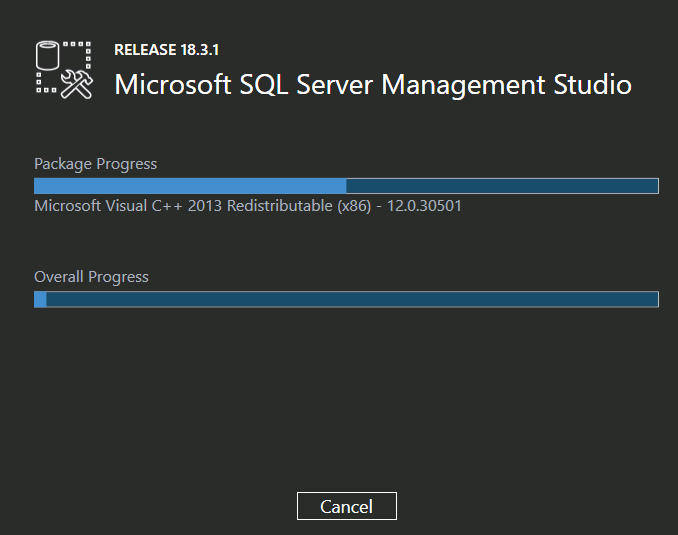This screenshot has width=678, height=535.
Task: Click the Package Progress label
Action: tap(96, 164)
